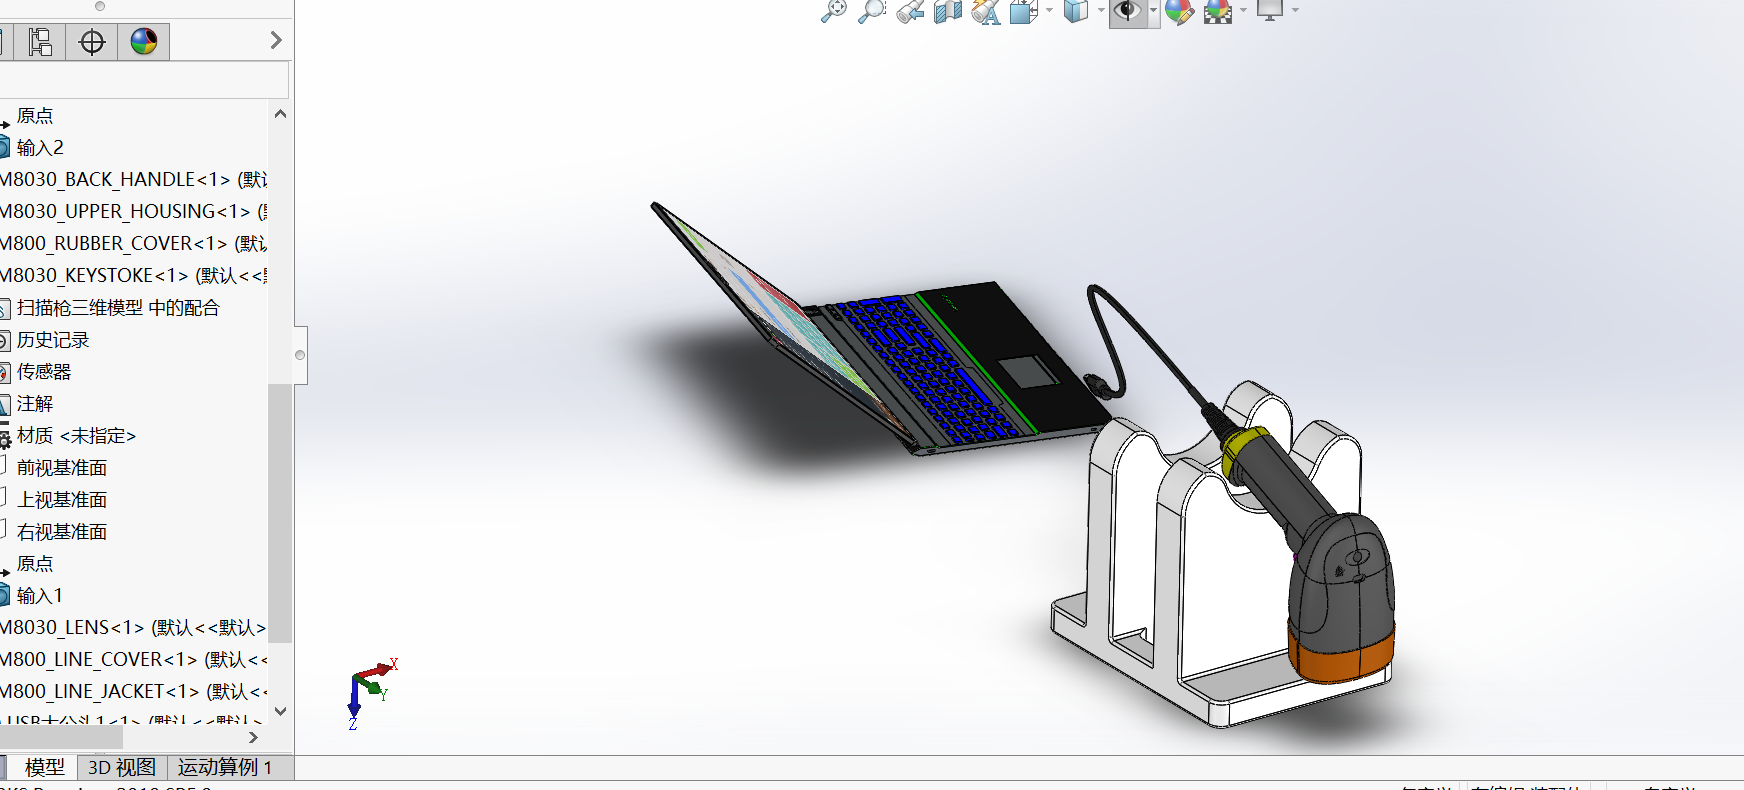
Task: Select the first 原点 item above 输入2
Action: click(35, 116)
